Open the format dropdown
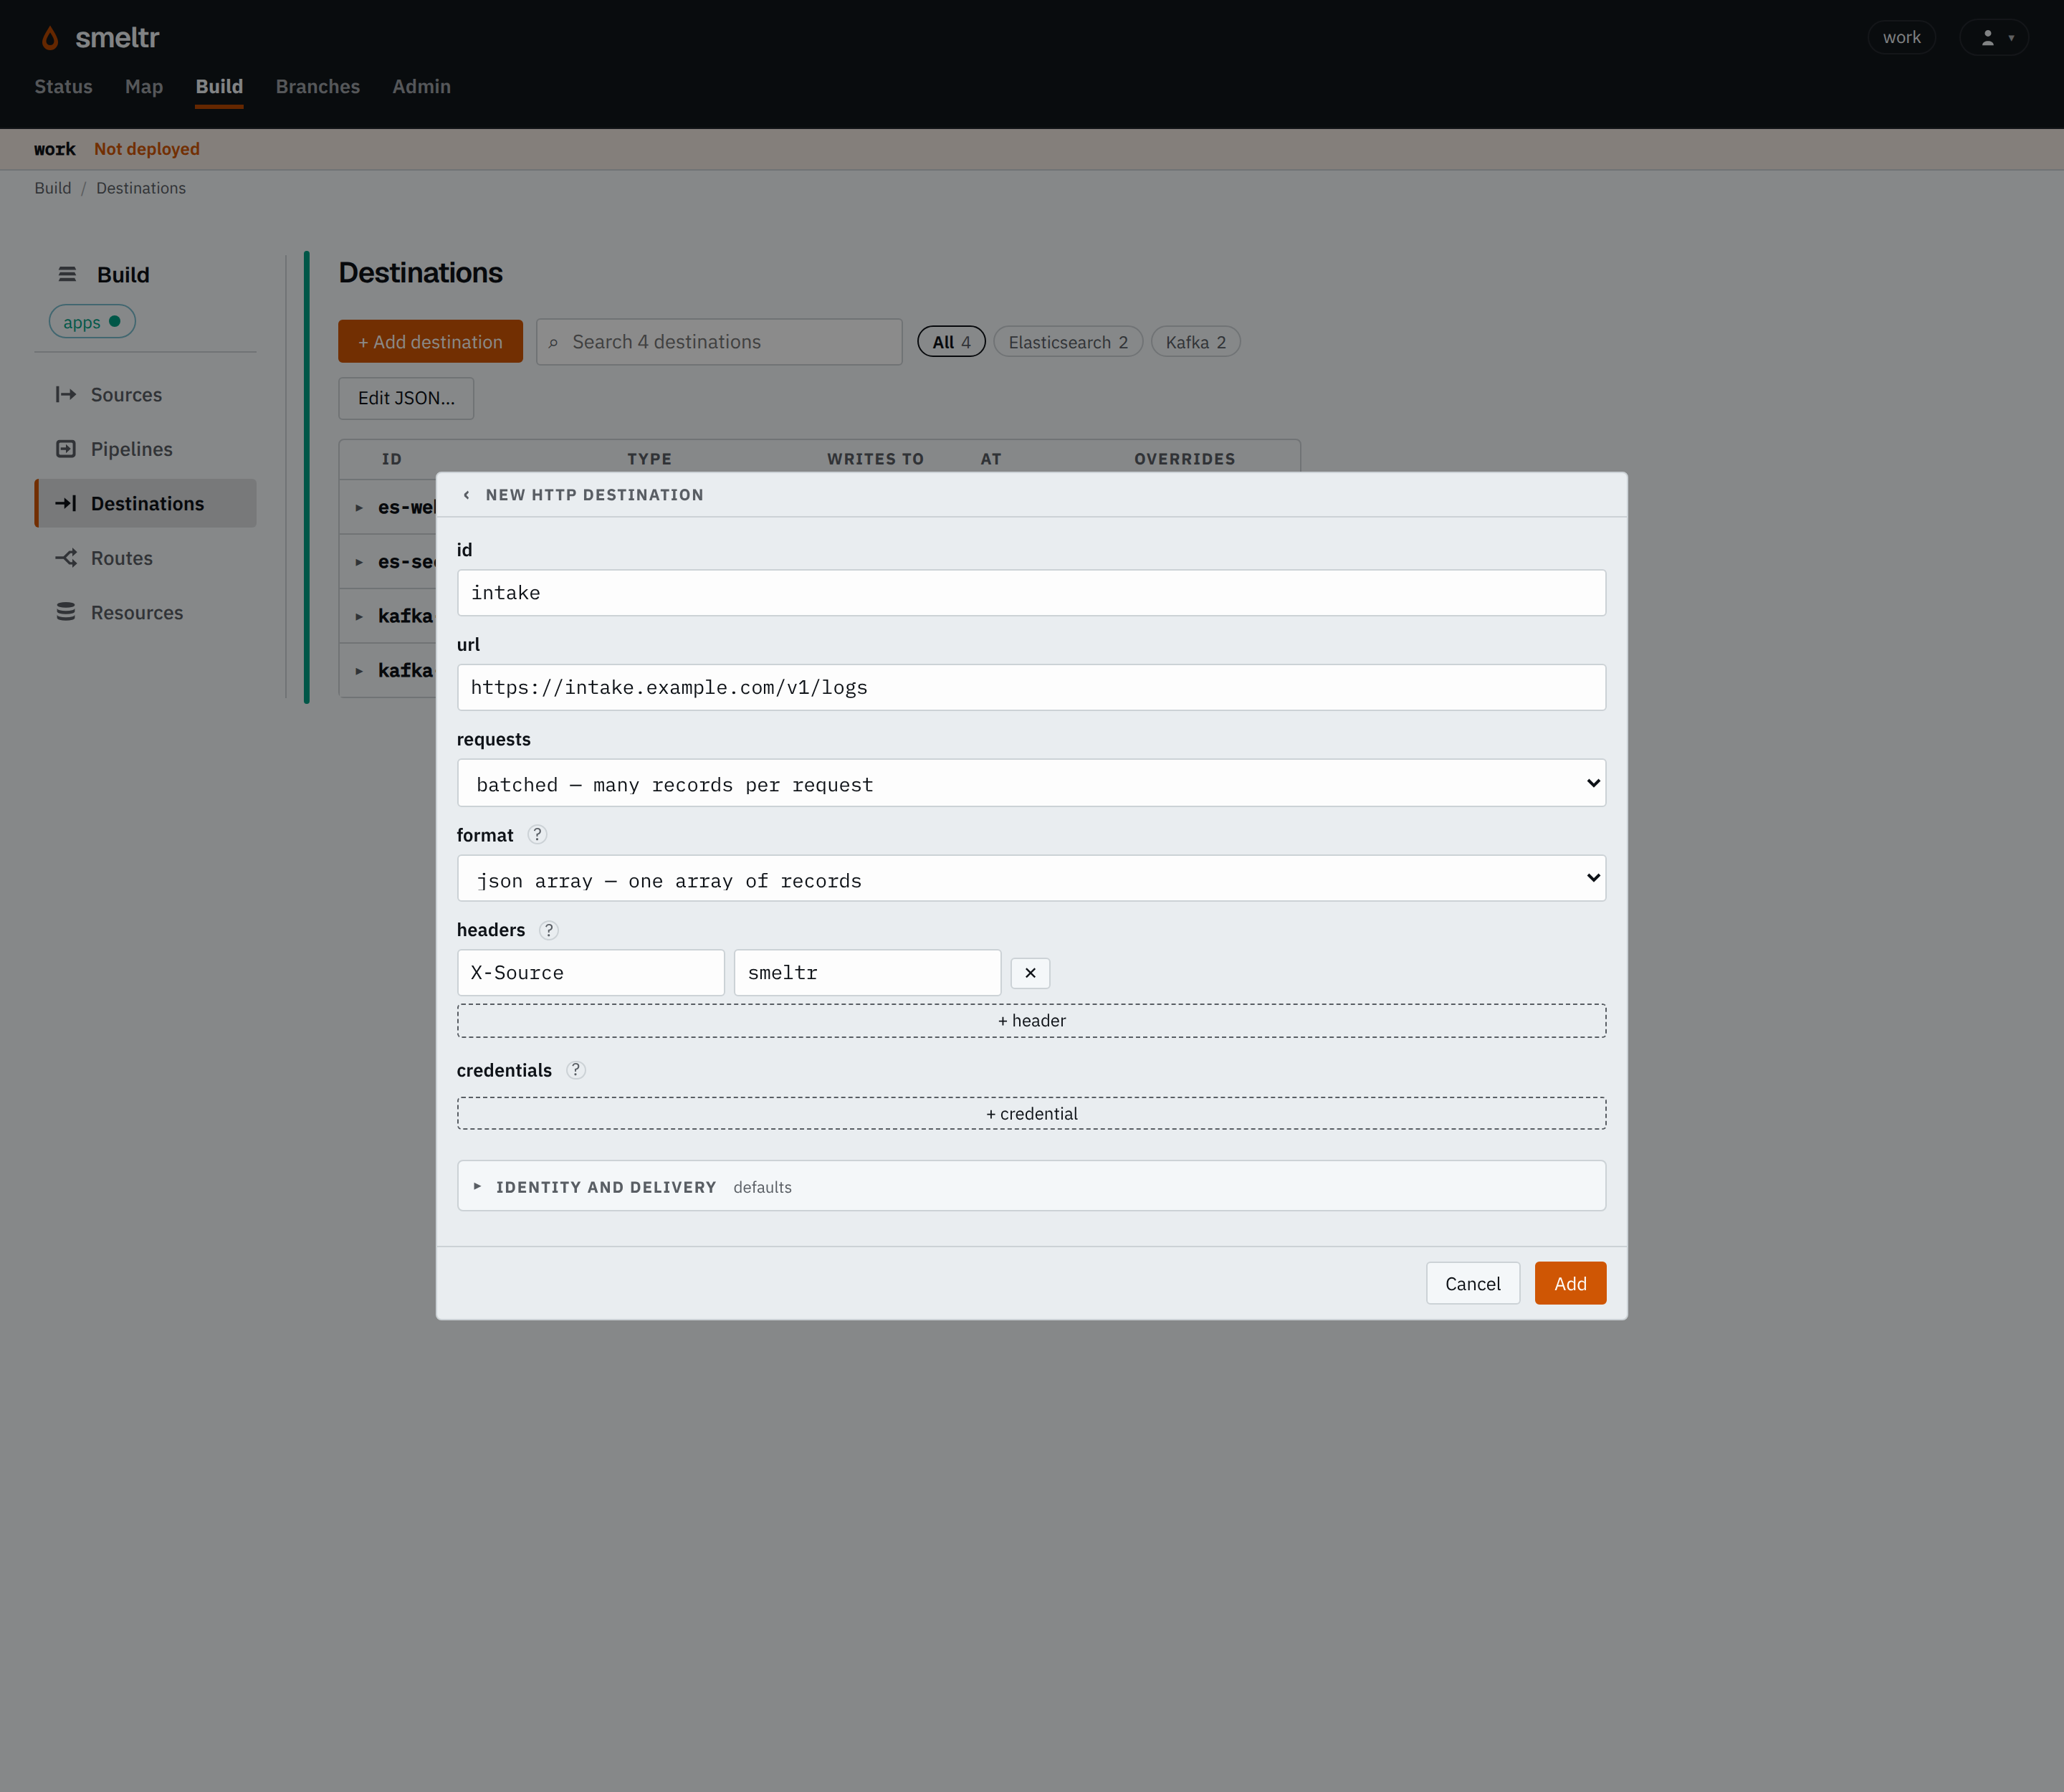Viewport: 2064px width, 1792px height. (1031, 879)
